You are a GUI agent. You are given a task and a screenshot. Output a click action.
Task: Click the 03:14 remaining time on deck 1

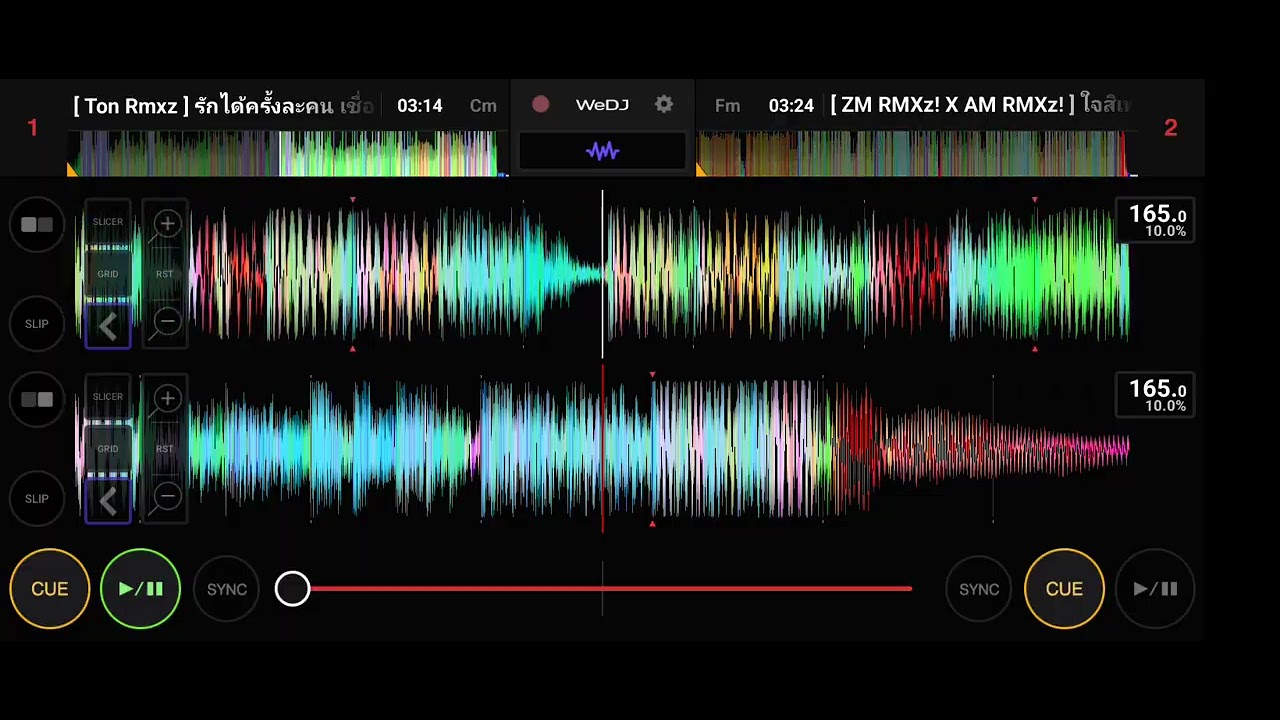(x=420, y=106)
